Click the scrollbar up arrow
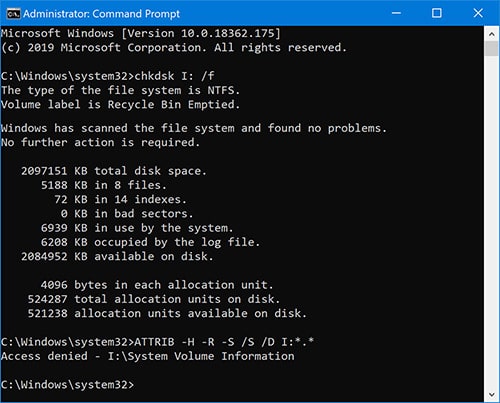Image resolution: width=500 pixels, height=403 pixels. 491,34
